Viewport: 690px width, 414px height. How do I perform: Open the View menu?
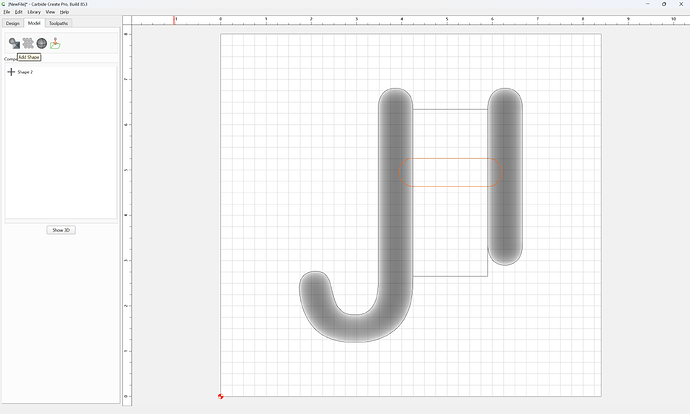pyautogui.click(x=50, y=12)
